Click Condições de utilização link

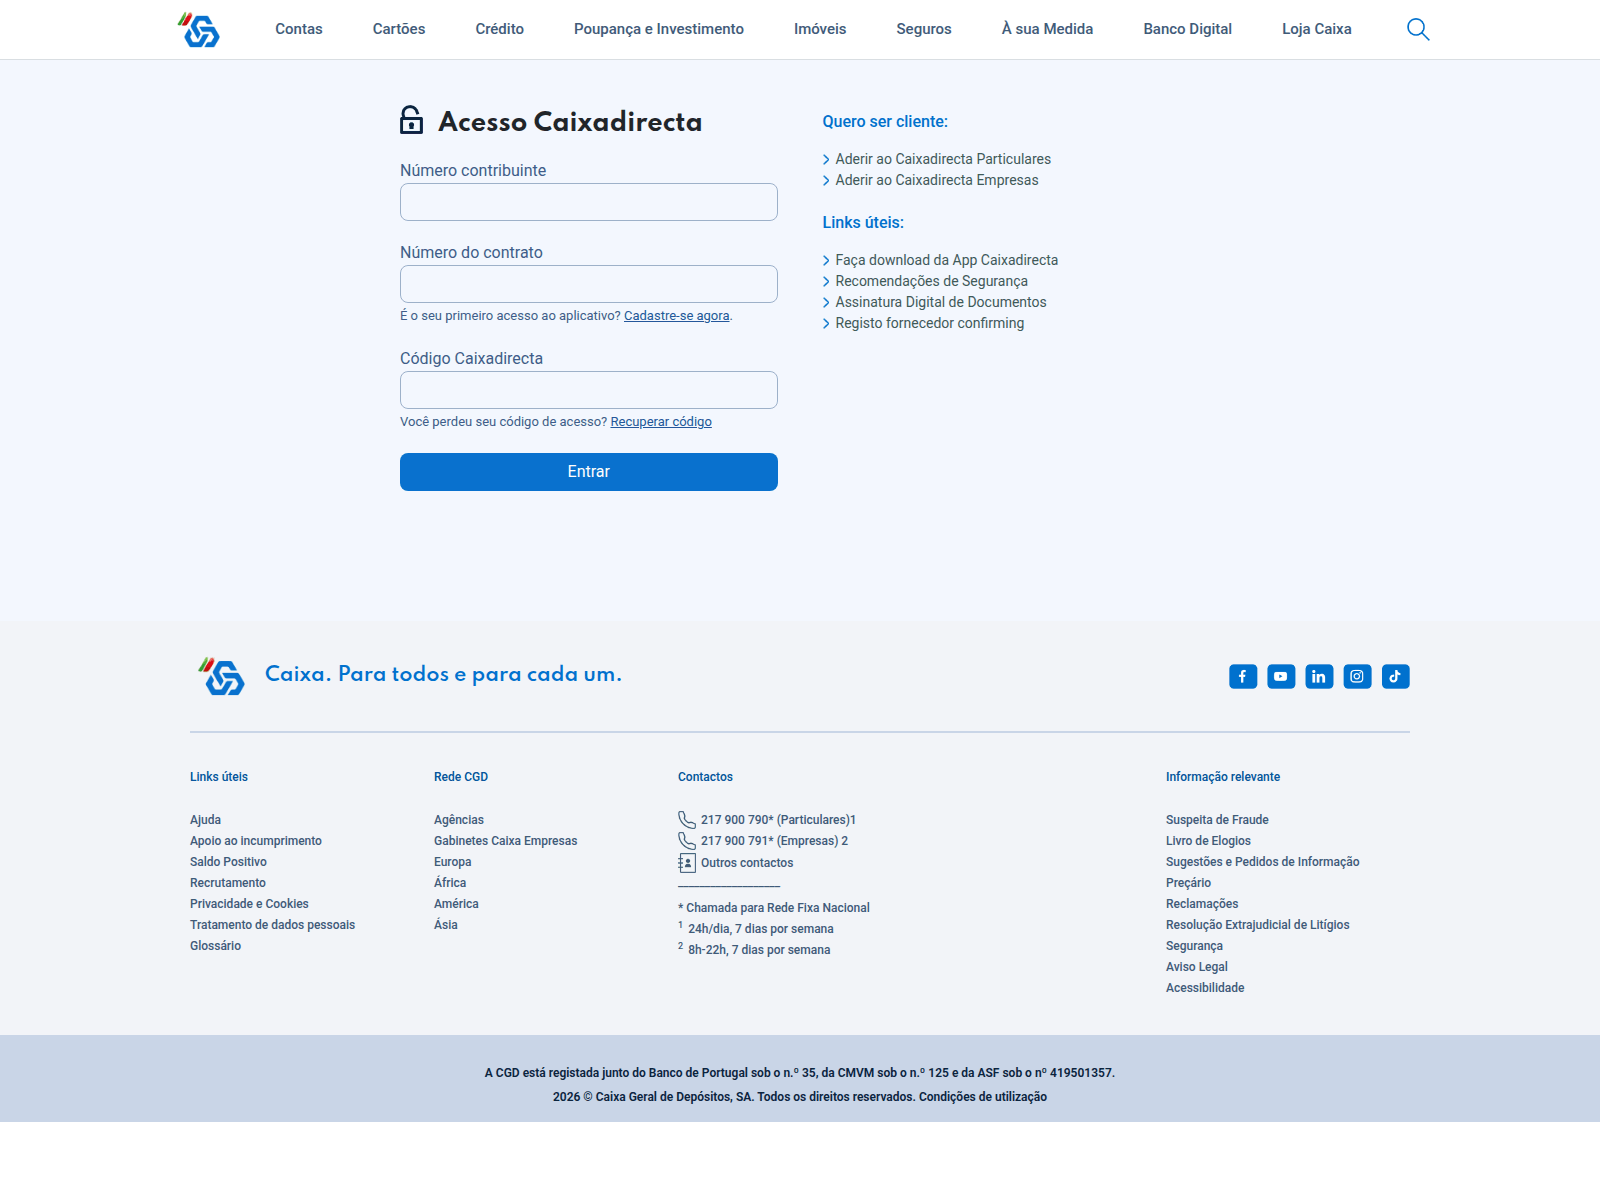983,1097
